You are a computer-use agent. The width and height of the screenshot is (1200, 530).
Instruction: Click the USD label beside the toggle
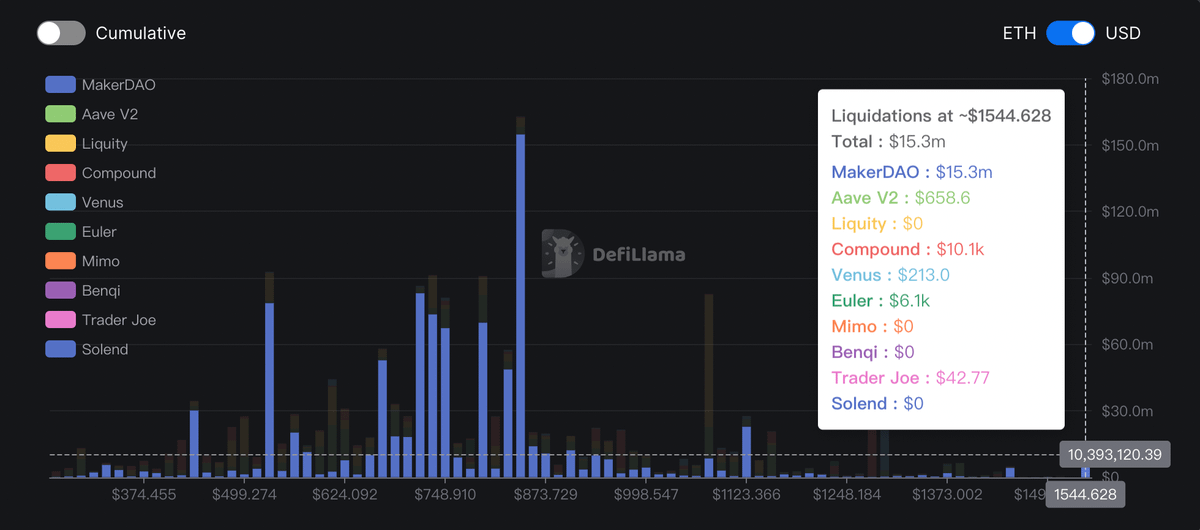pyautogui.click(x=1122, y=33)
